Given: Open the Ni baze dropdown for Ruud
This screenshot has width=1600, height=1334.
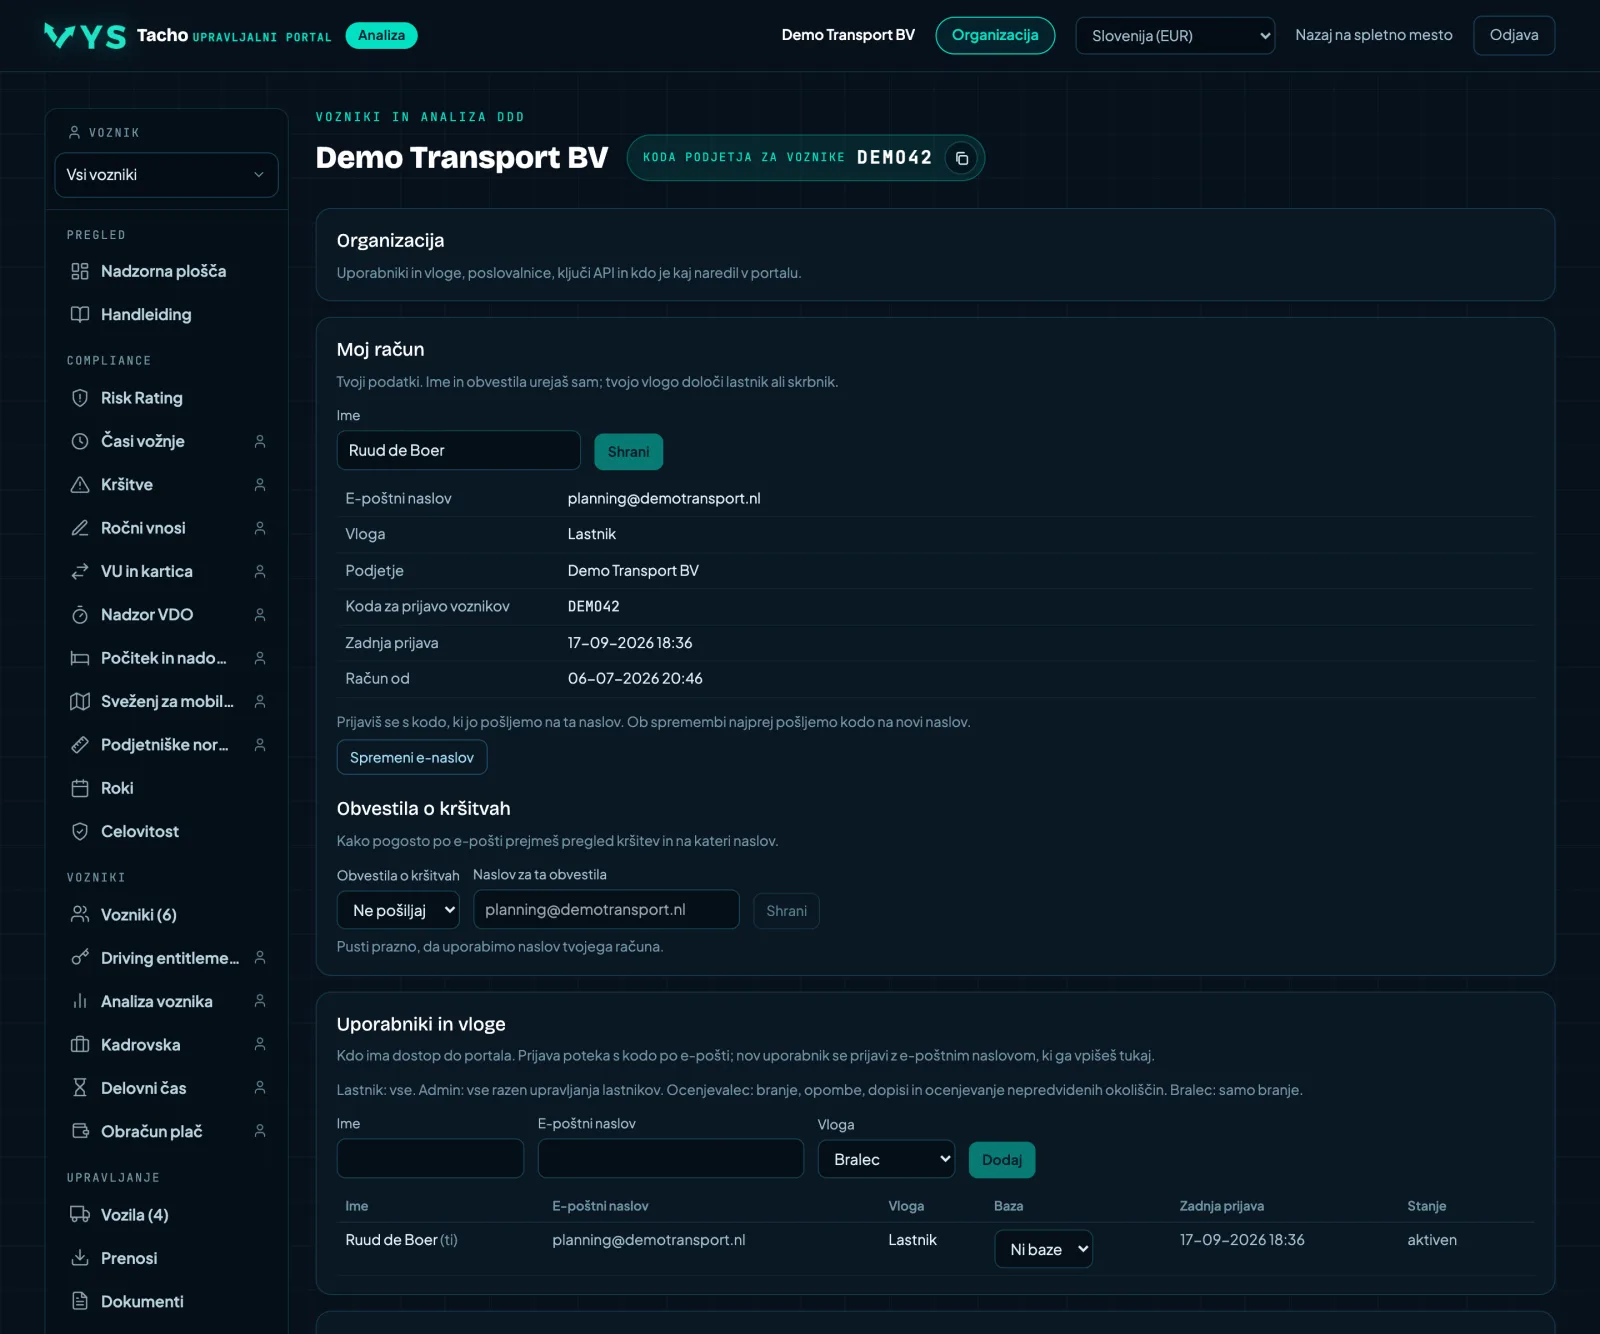Looking at the screenshot, I should 1043,1249.
